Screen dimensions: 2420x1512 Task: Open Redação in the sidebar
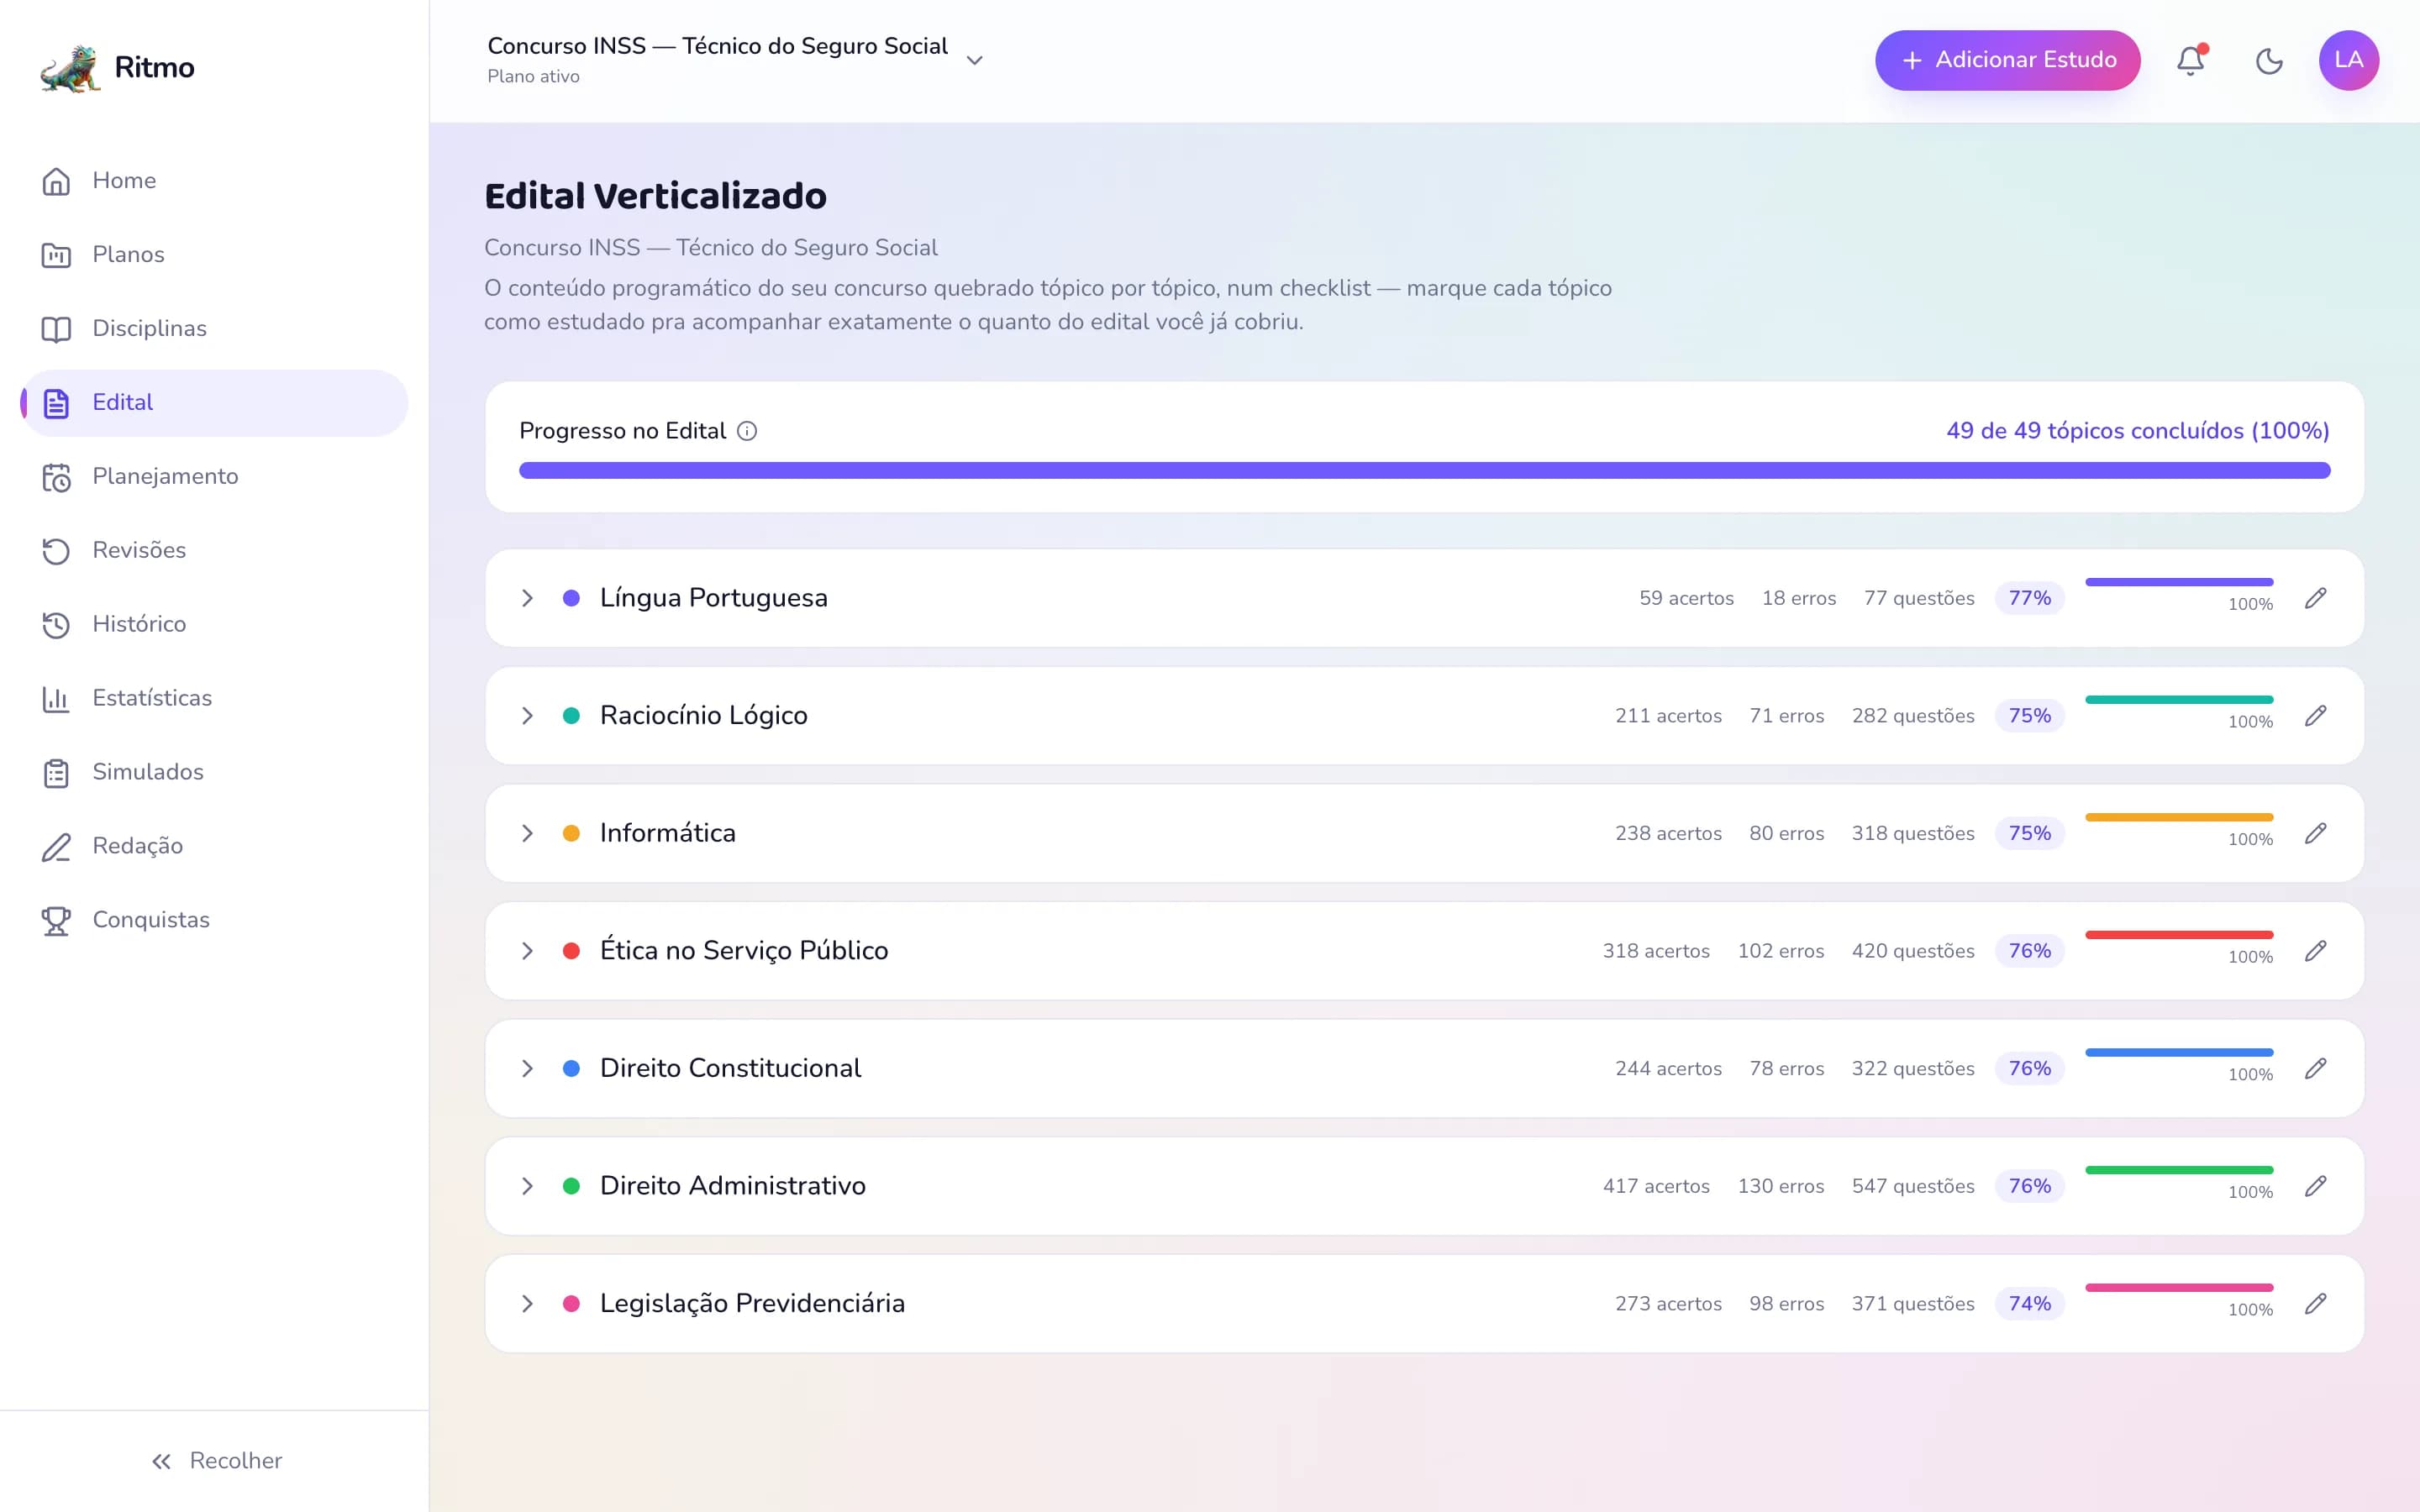[214, 847]
